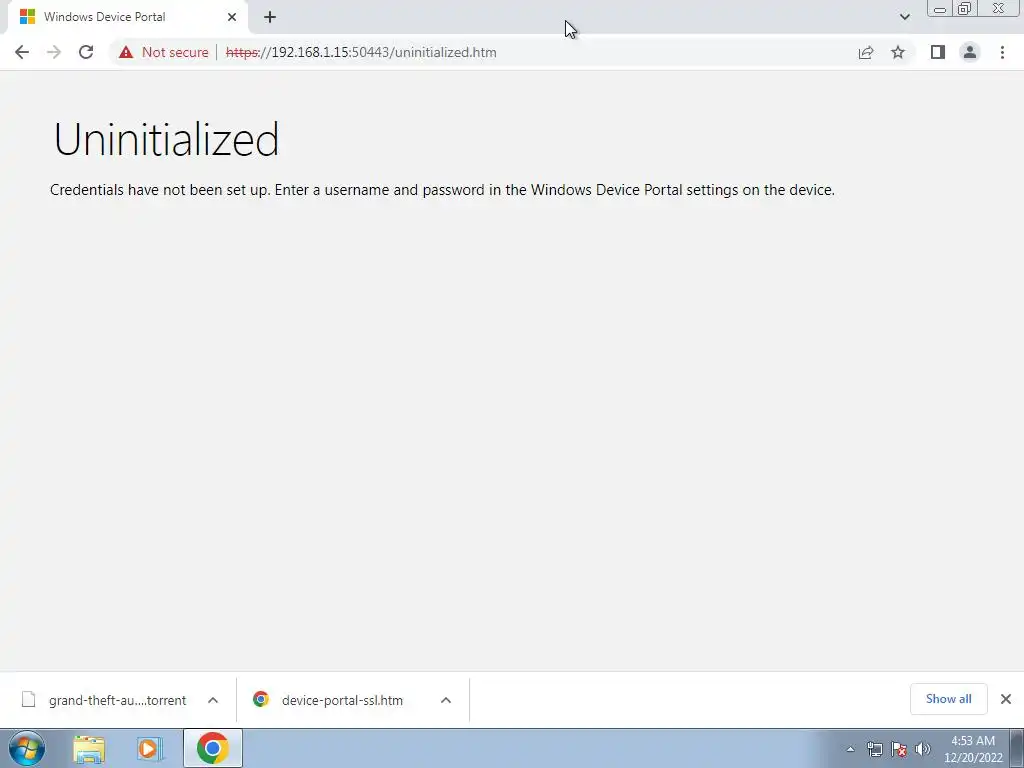
Task: Open the clock showing 4:53 AM
Action: click(973, 749)
